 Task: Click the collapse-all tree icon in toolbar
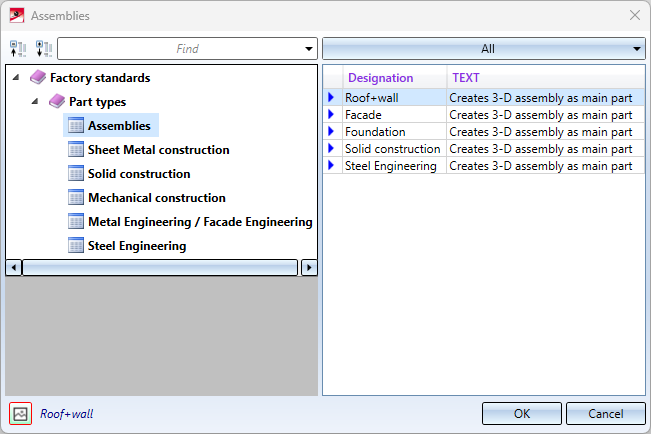18,49
